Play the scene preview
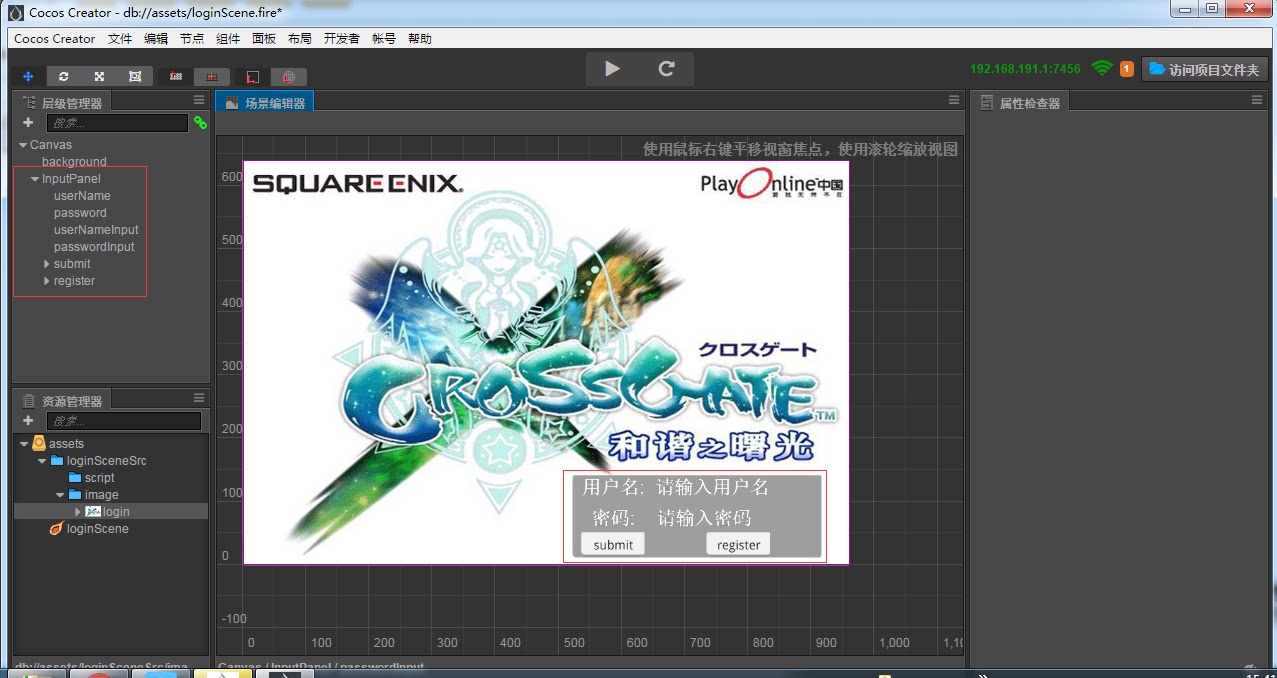The height and width of the screenshot is (678, 1277). [612, 69]
